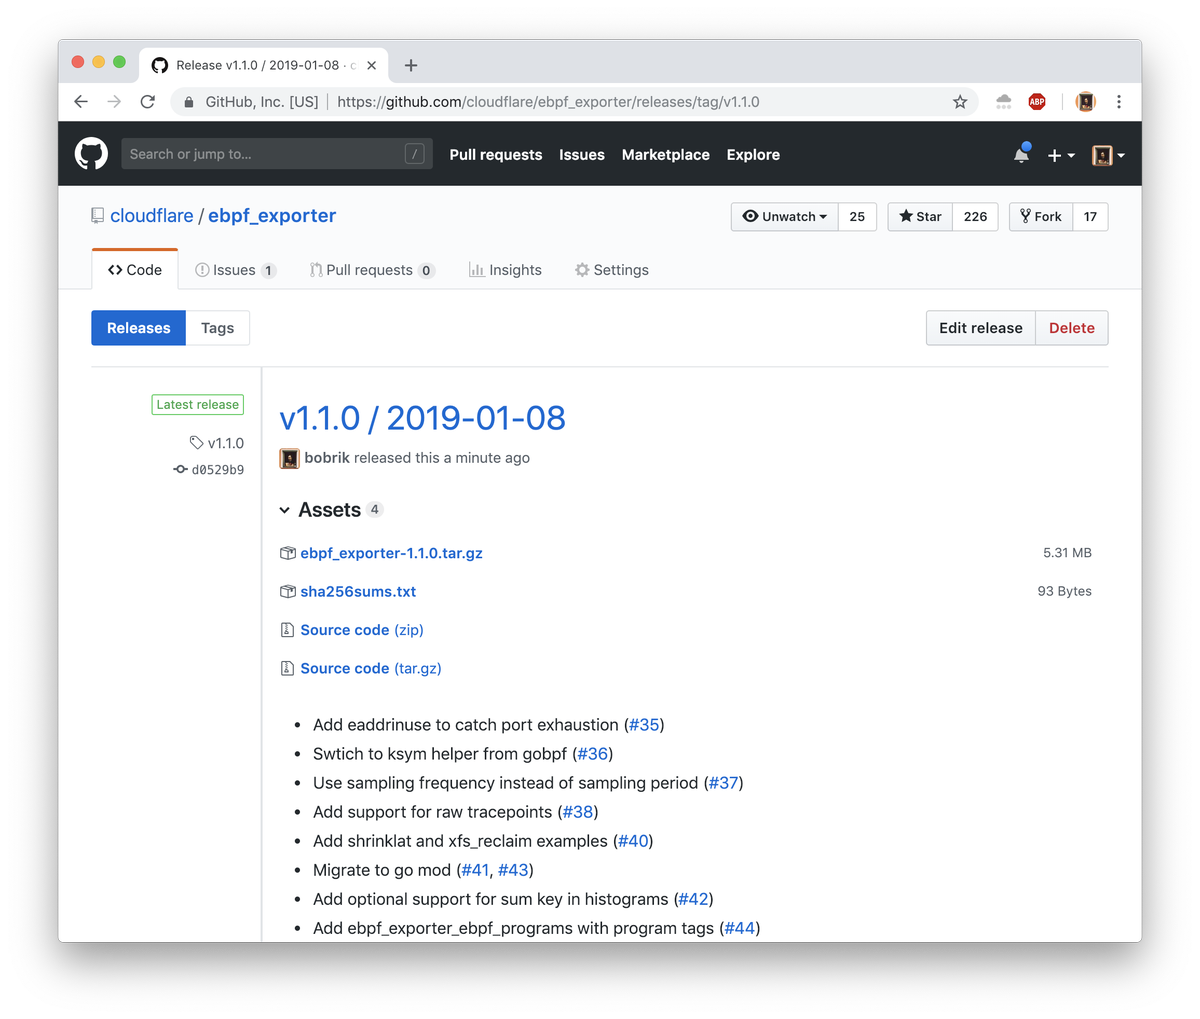Bookmark page with the star icon
This screenshot has width=1200, height=1019.
[960, 101]
